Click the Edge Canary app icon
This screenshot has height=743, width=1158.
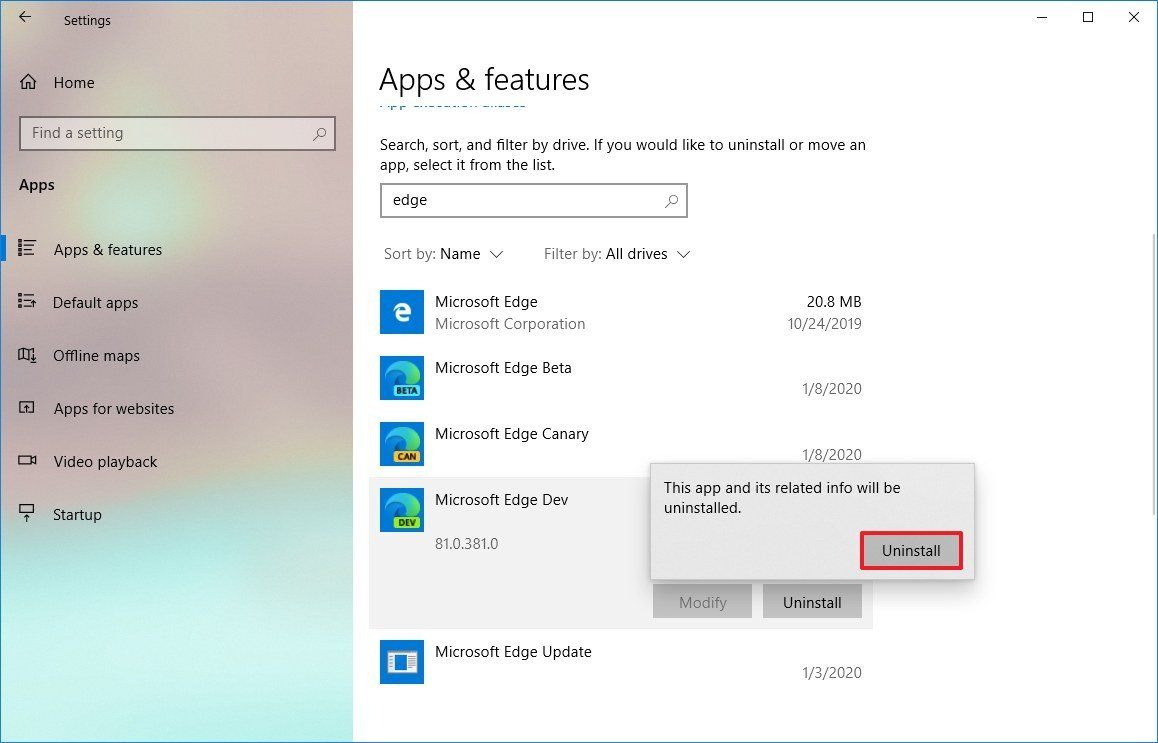[x=402, y=444]
